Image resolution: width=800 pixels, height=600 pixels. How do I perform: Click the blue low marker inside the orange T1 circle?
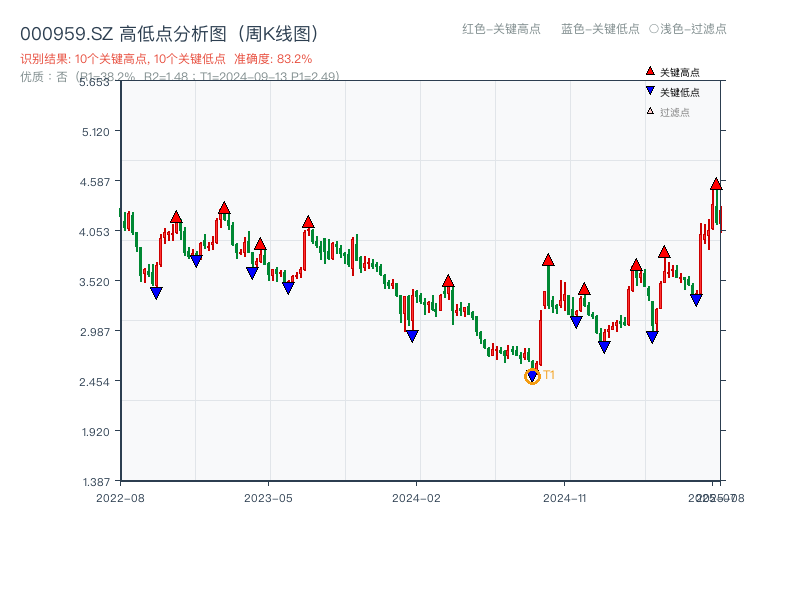coord(532,376)
